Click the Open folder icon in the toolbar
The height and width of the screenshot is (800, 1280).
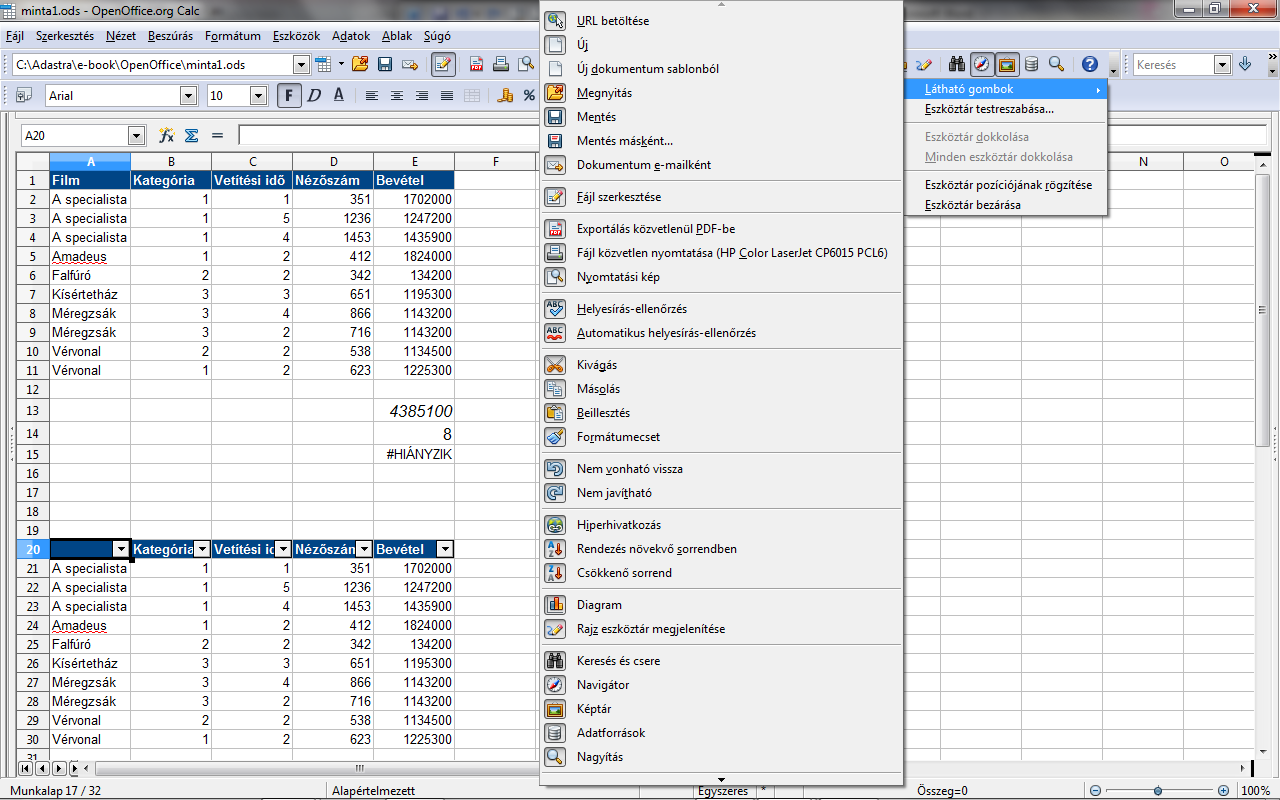(x=360, y=64)
